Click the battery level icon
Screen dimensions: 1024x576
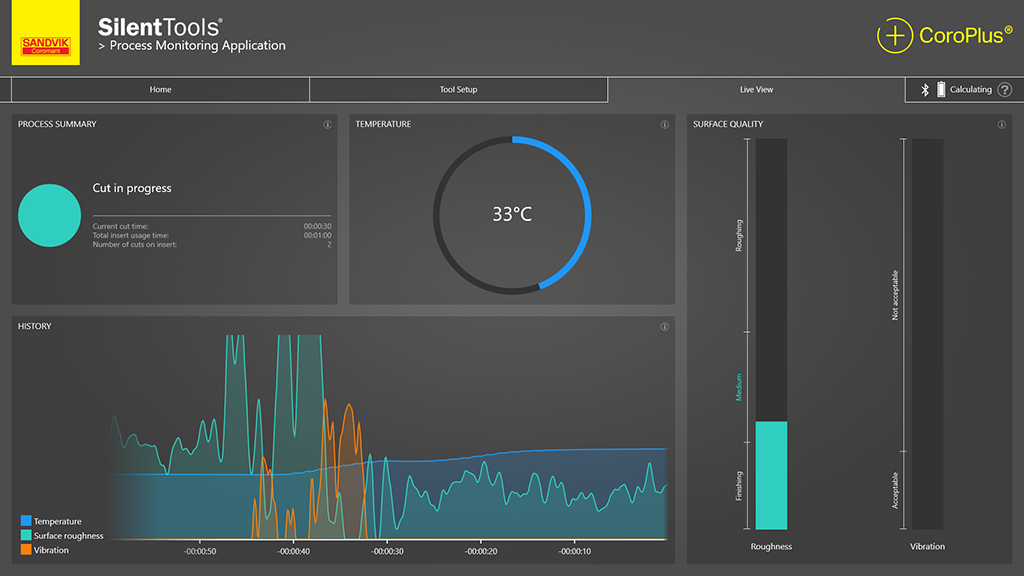click(x=941, y=89)
